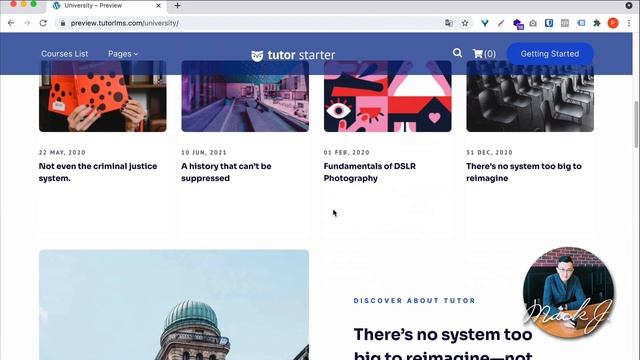
Task: Open 'There's no system too big to reimagine' card title
Action: click(x=524, y=172)
